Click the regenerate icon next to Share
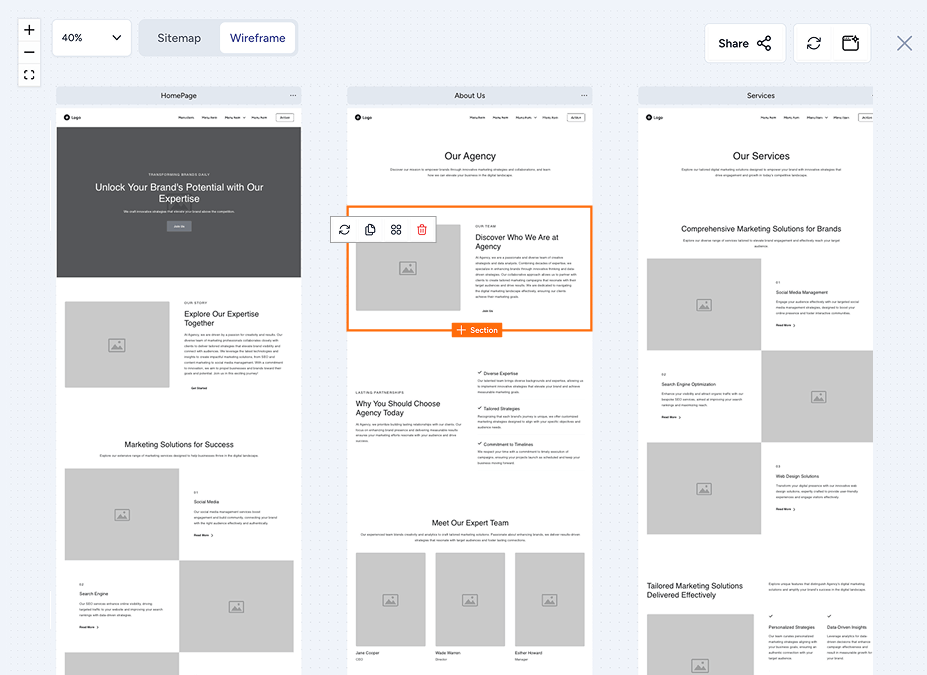Screen dimensions: 927x675 (x=813, y=43)
